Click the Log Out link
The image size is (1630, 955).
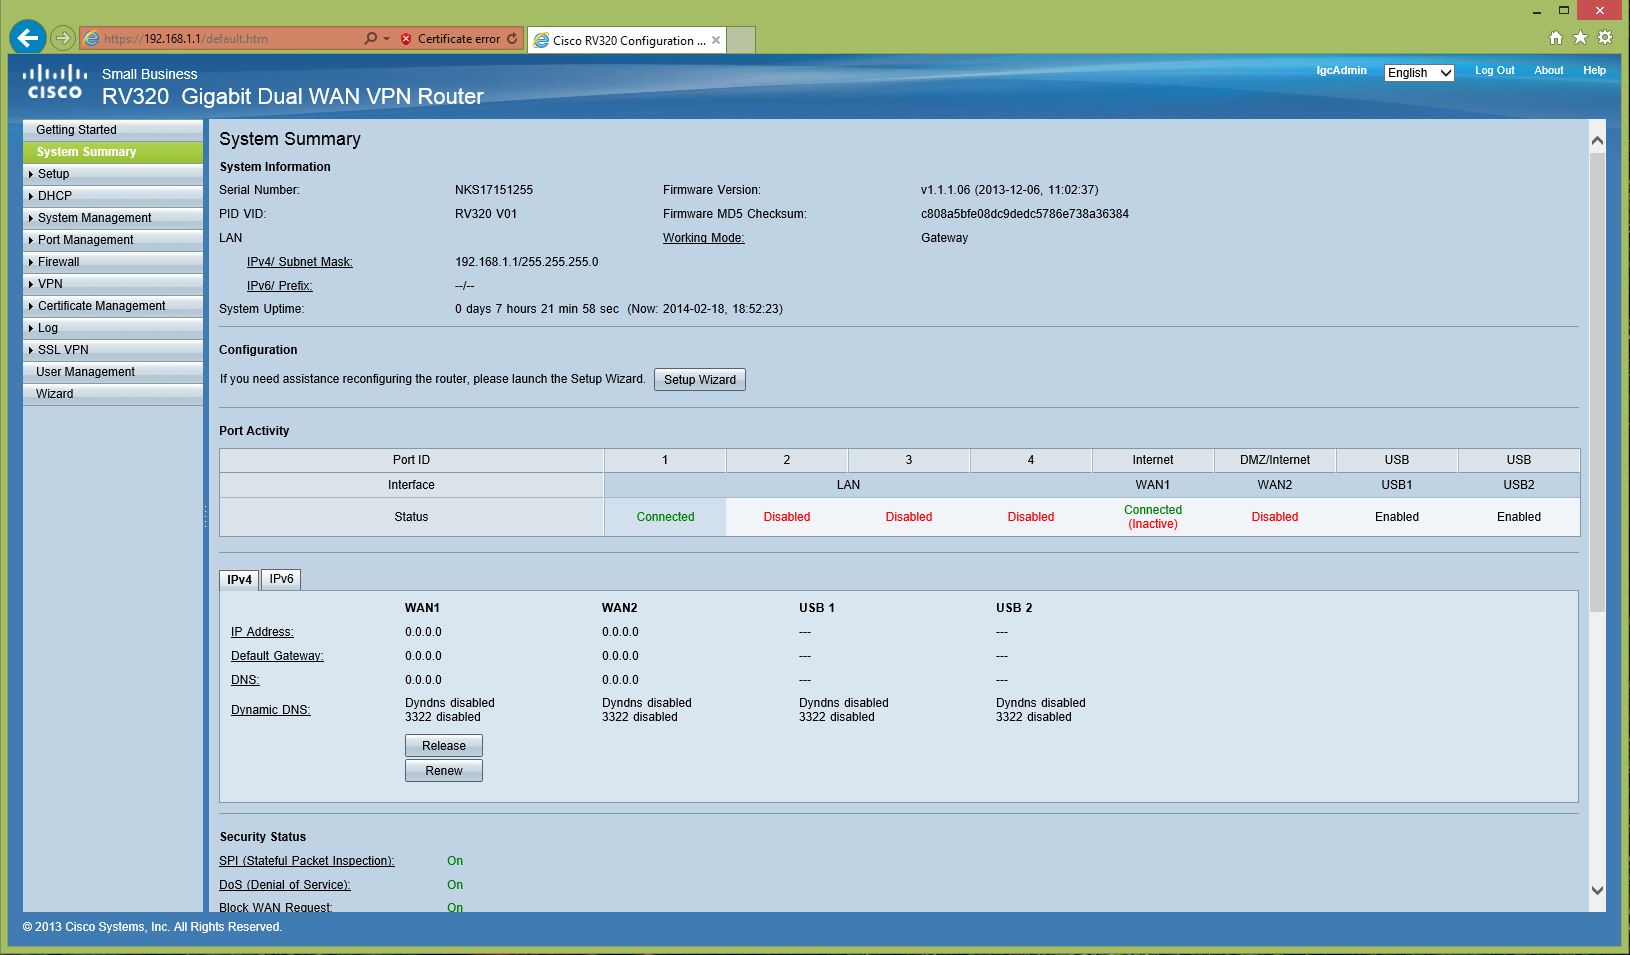coord(1494,71)
